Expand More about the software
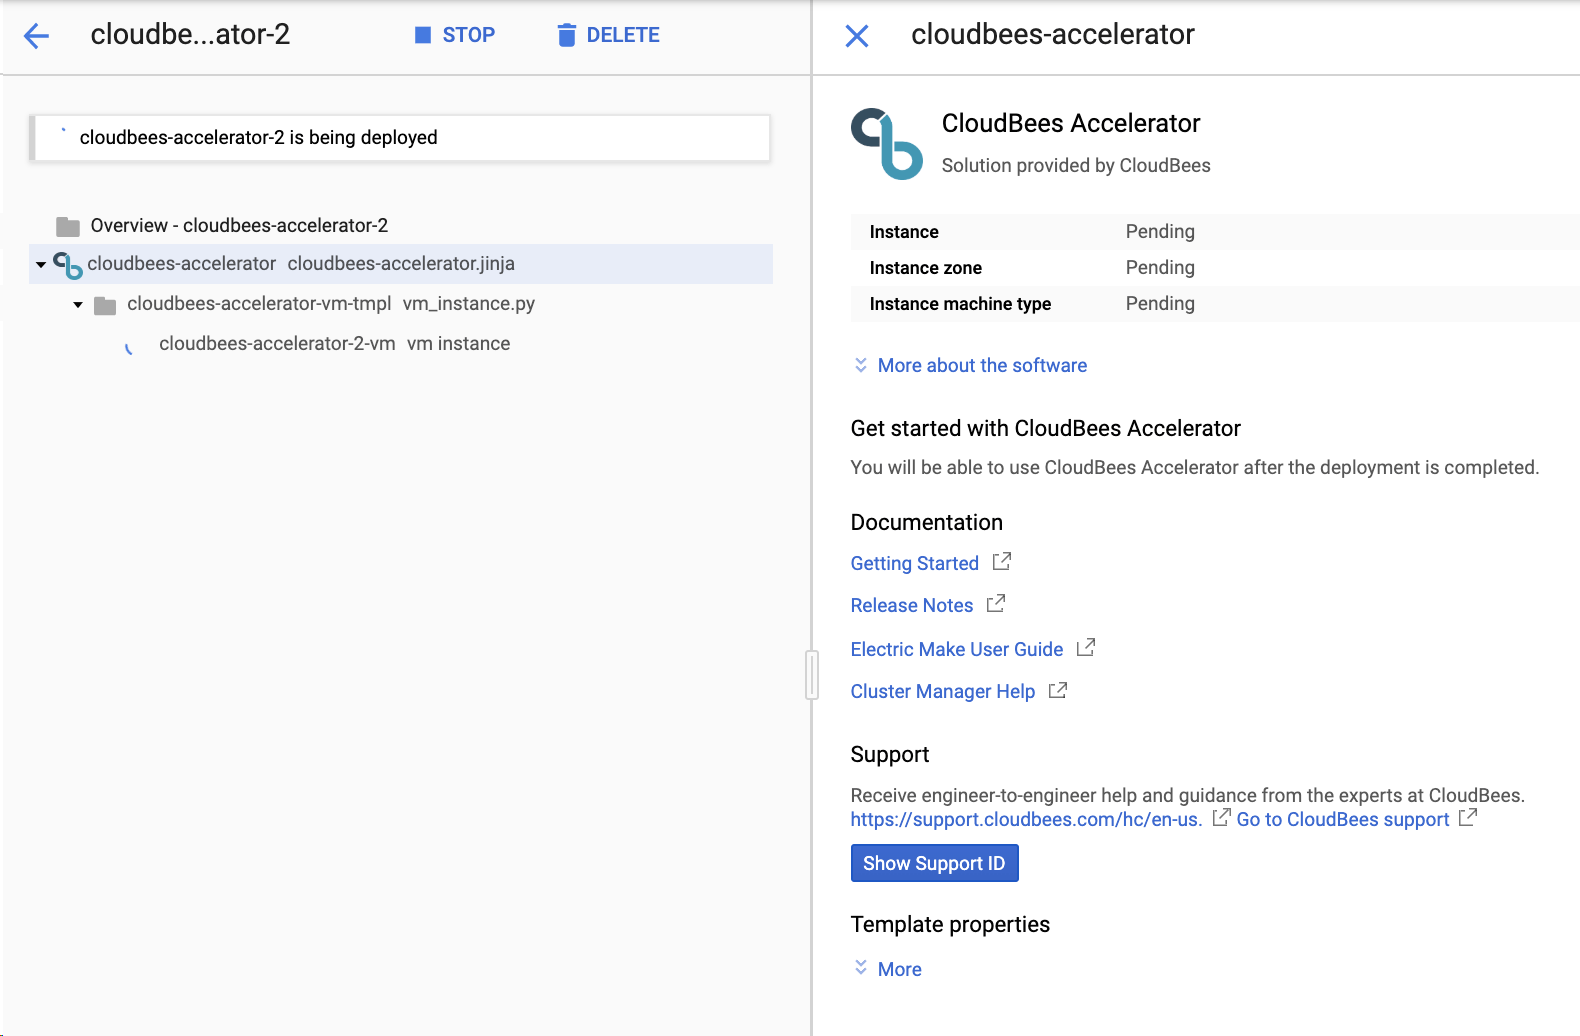The image size is (1580, 1036). pyautogui.click(x=970, y=365)
